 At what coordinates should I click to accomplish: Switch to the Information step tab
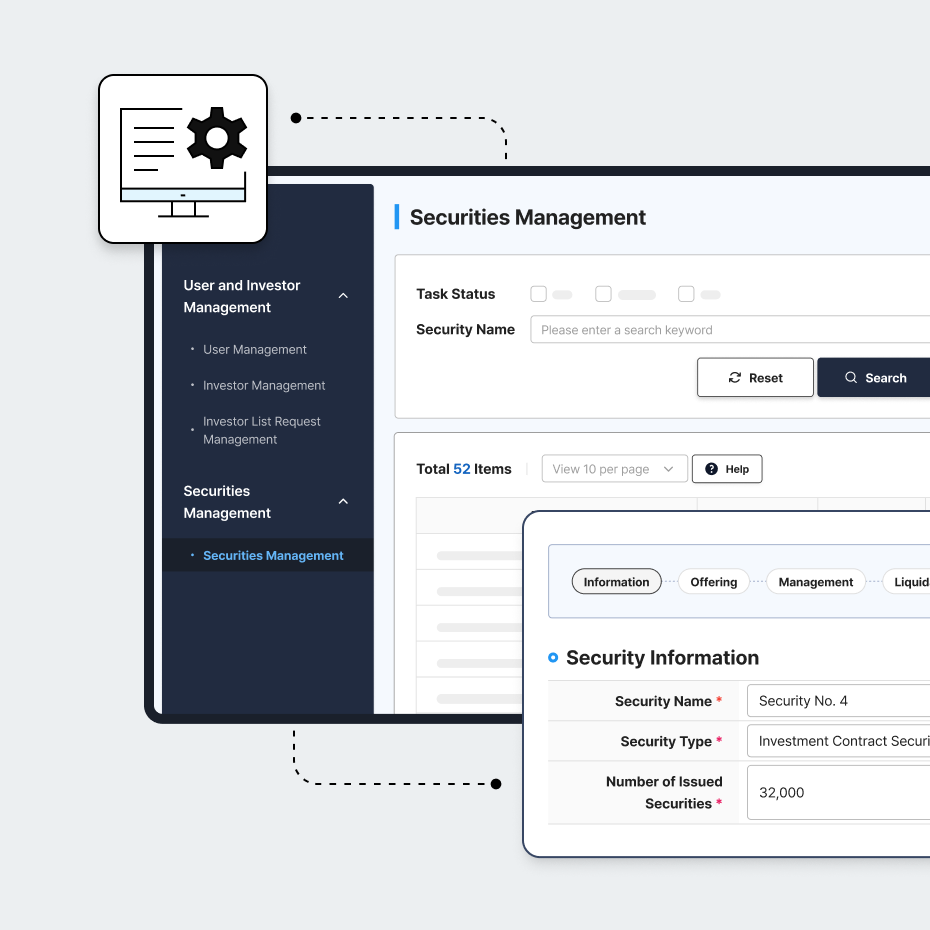[616, 582]
